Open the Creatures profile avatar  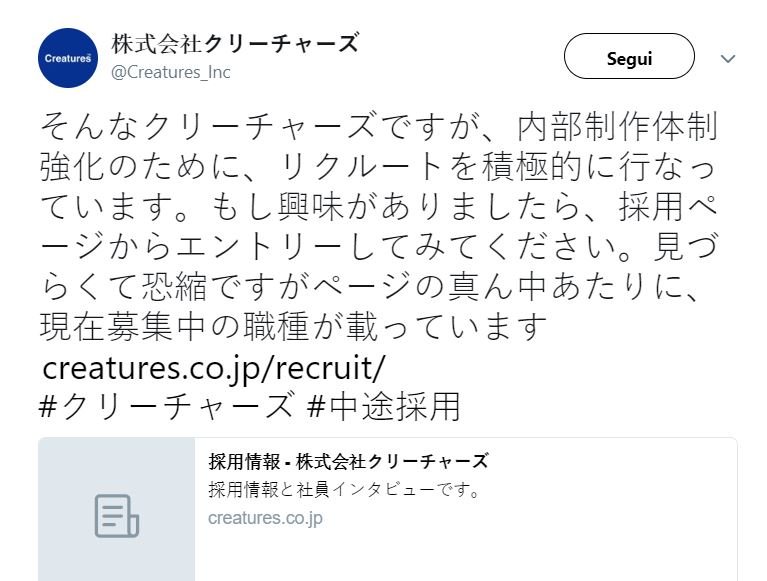(x=70, y=58)
